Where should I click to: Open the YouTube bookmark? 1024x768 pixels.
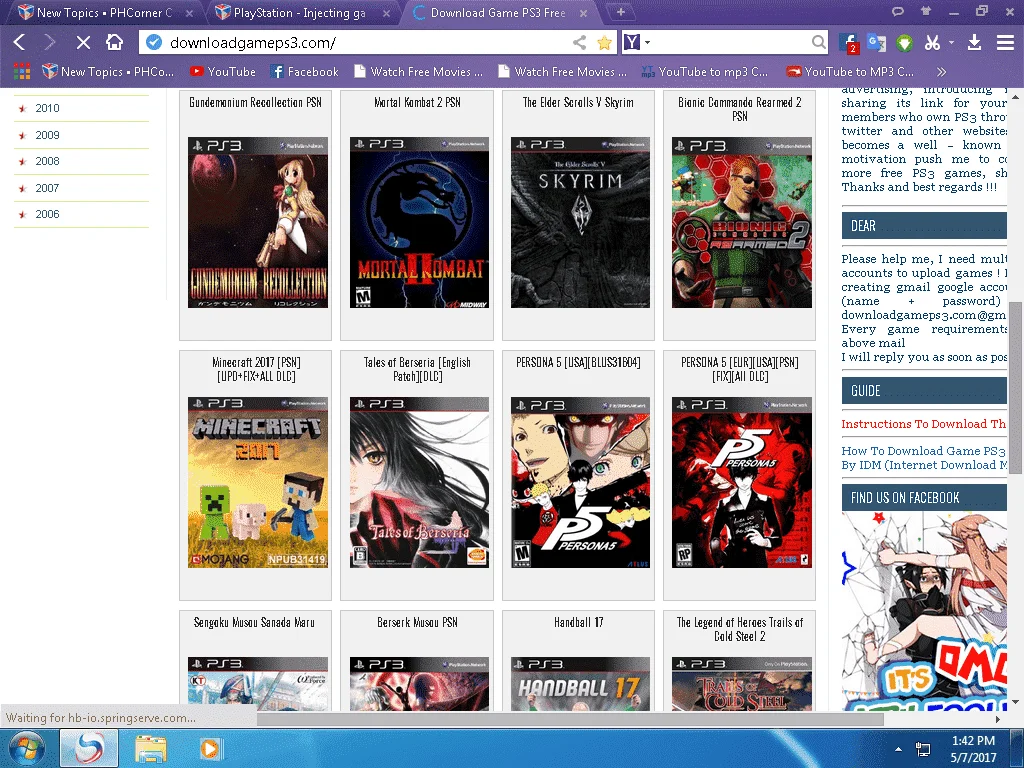pos(223,72)
